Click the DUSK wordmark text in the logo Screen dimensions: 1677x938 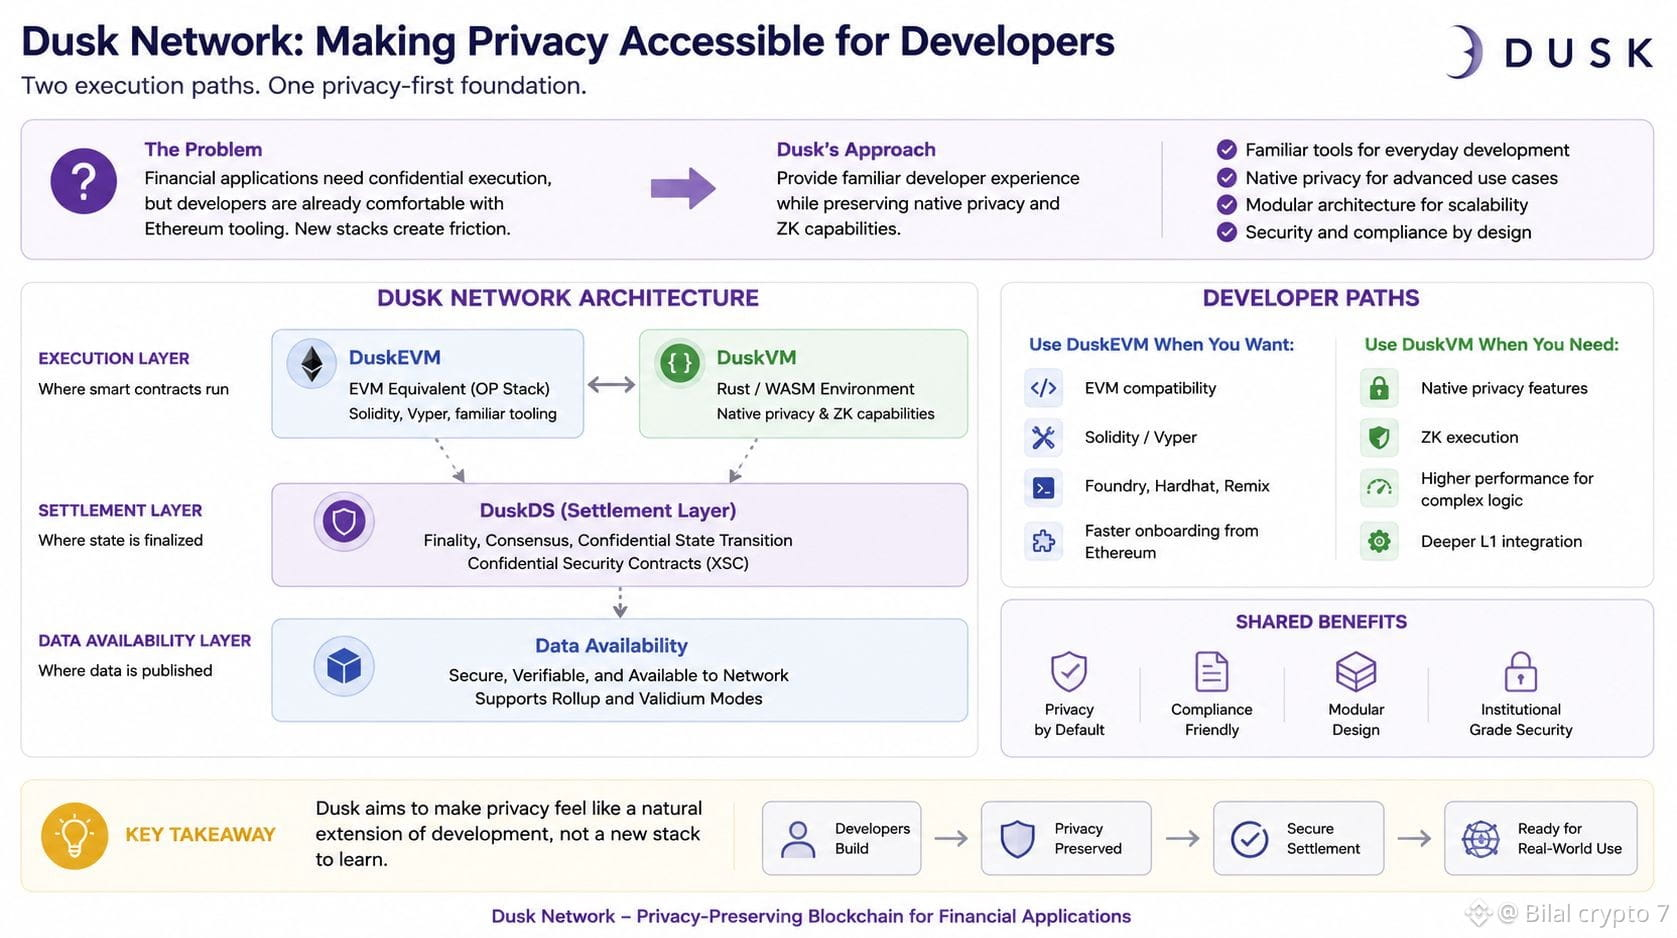click(x=1578, y=53)
